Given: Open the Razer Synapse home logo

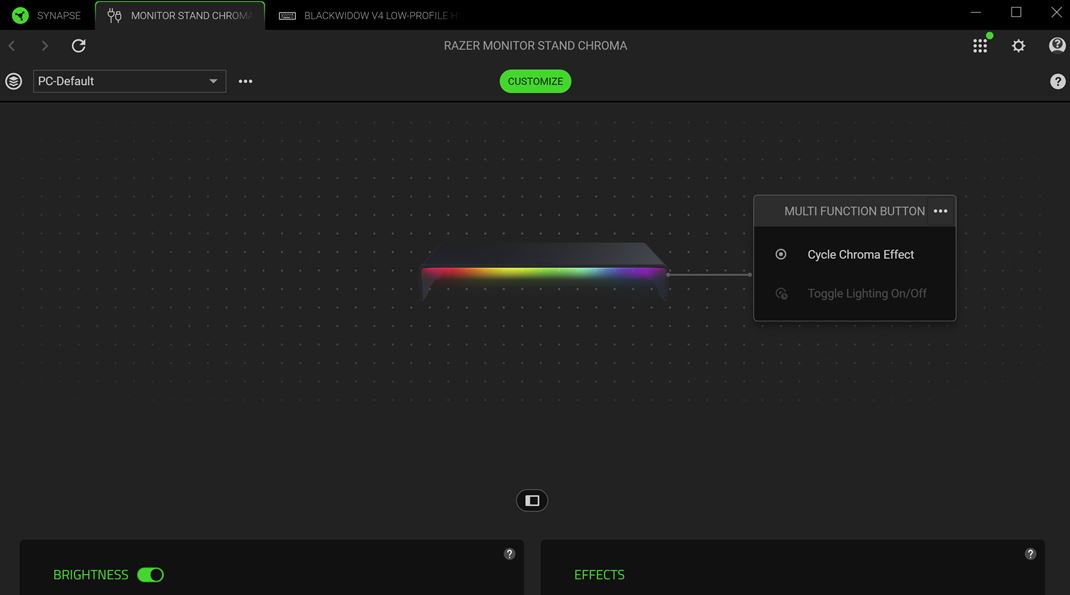Looking at the screenshot, I should point(19,14).
